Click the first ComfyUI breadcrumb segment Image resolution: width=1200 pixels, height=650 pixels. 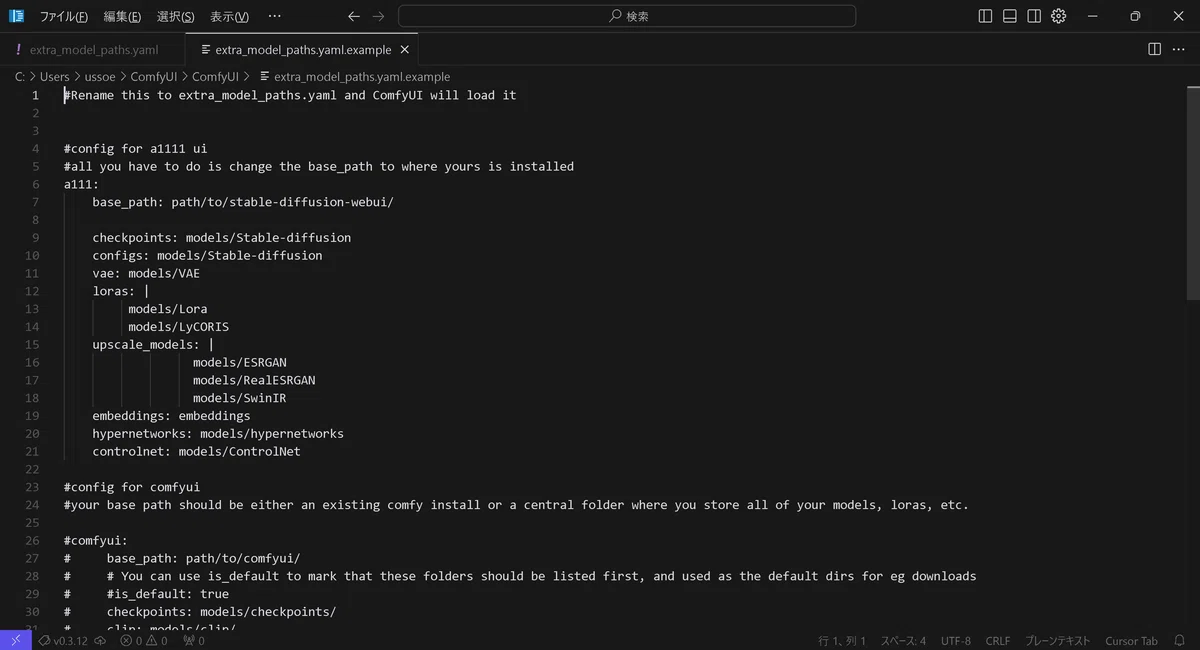pos(154,77)
